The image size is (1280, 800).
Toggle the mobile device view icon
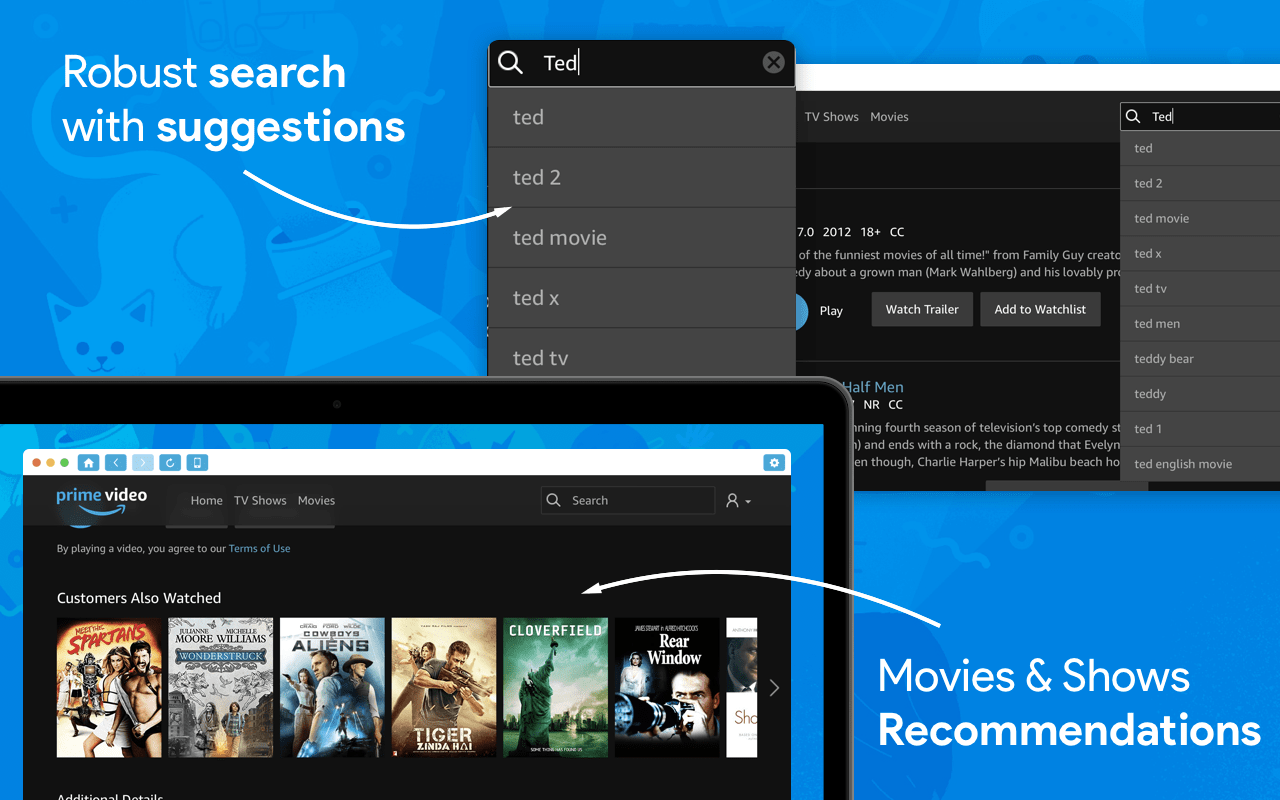coord(197,463)
